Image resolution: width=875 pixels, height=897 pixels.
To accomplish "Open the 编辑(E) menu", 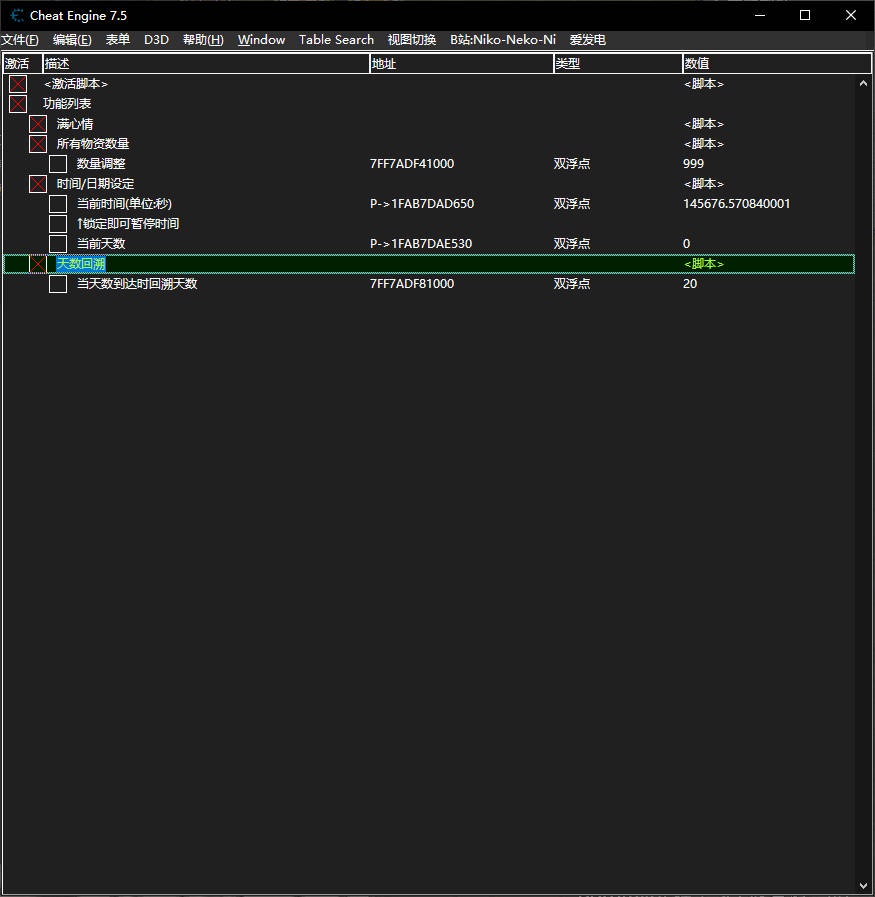I will 72,40.
